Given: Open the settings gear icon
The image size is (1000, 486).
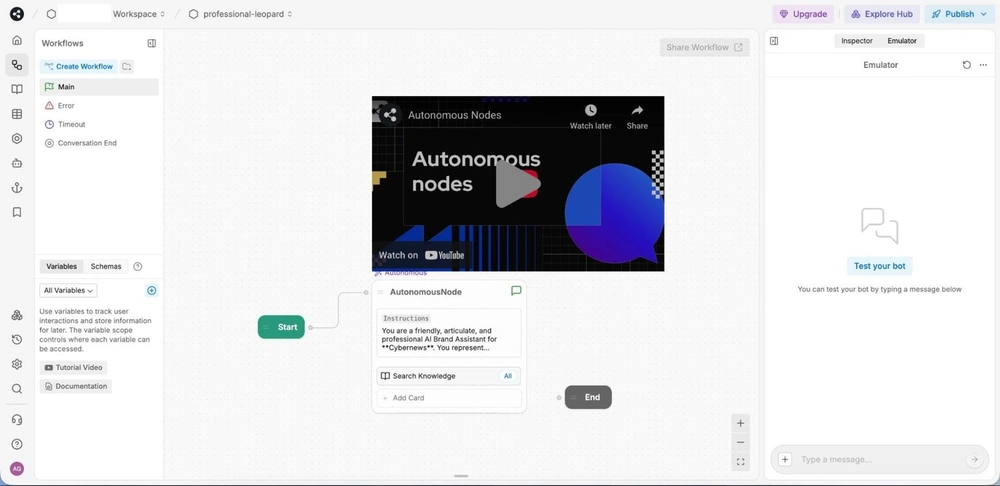Looking at the screenshot, I should [x=17, y=364].
